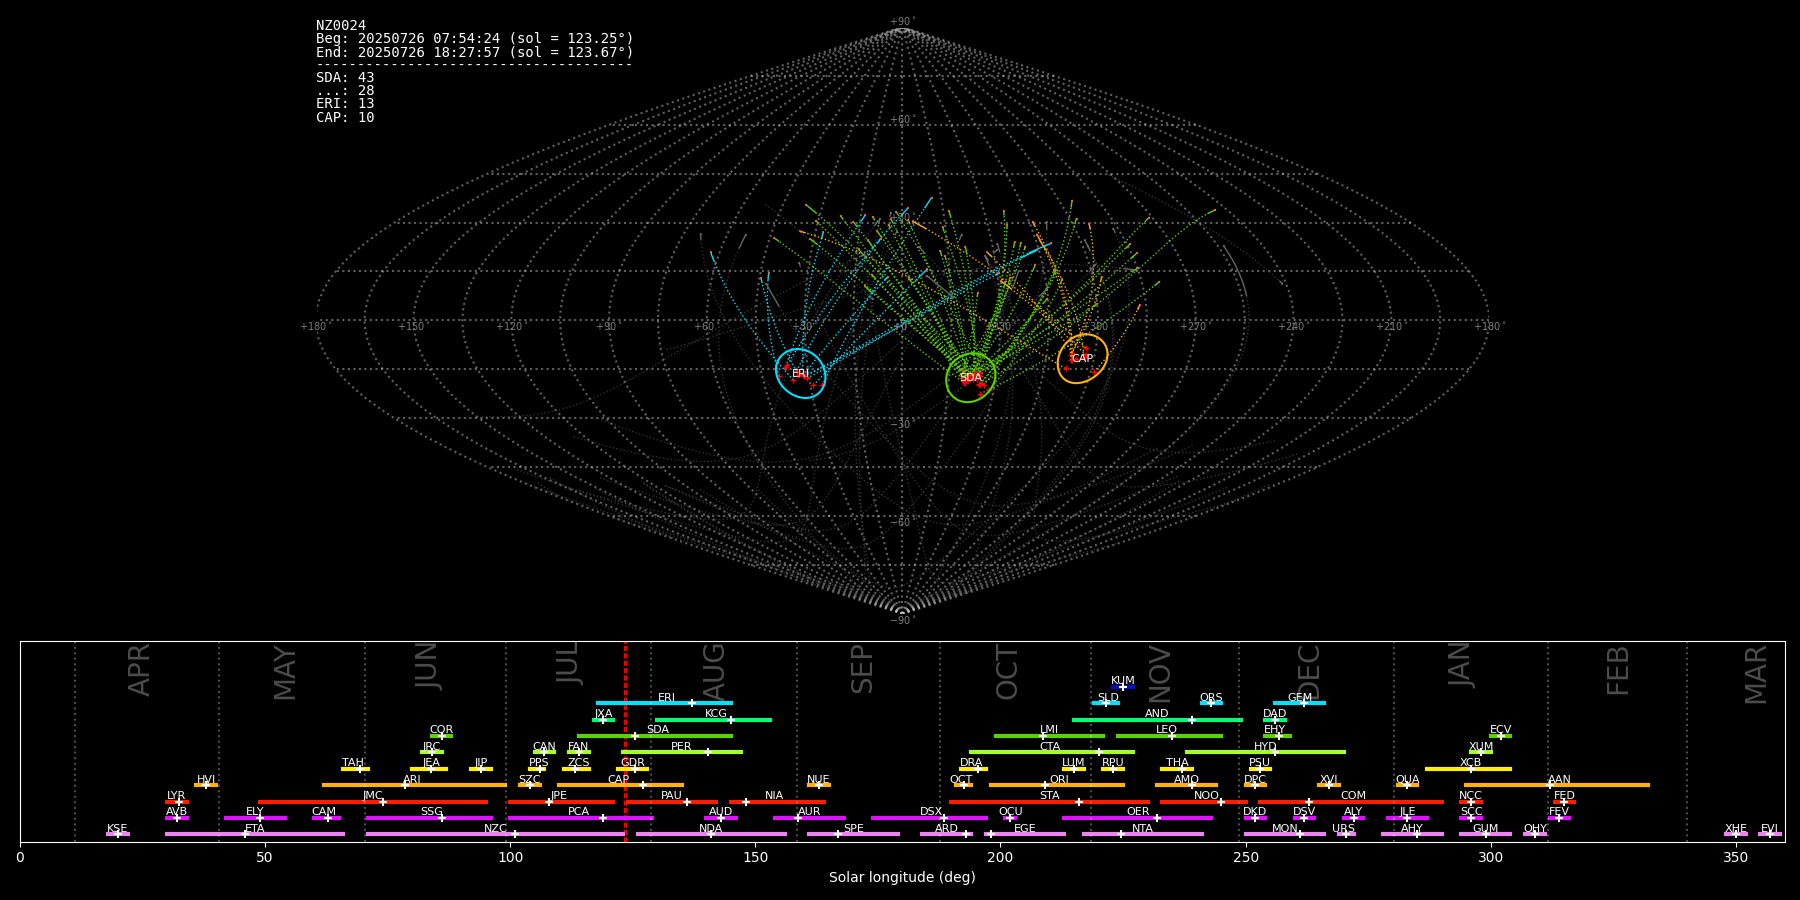Click the 'ERI: 13' count line
Viewport: 1800px width, 900px height.
point(345,103)
